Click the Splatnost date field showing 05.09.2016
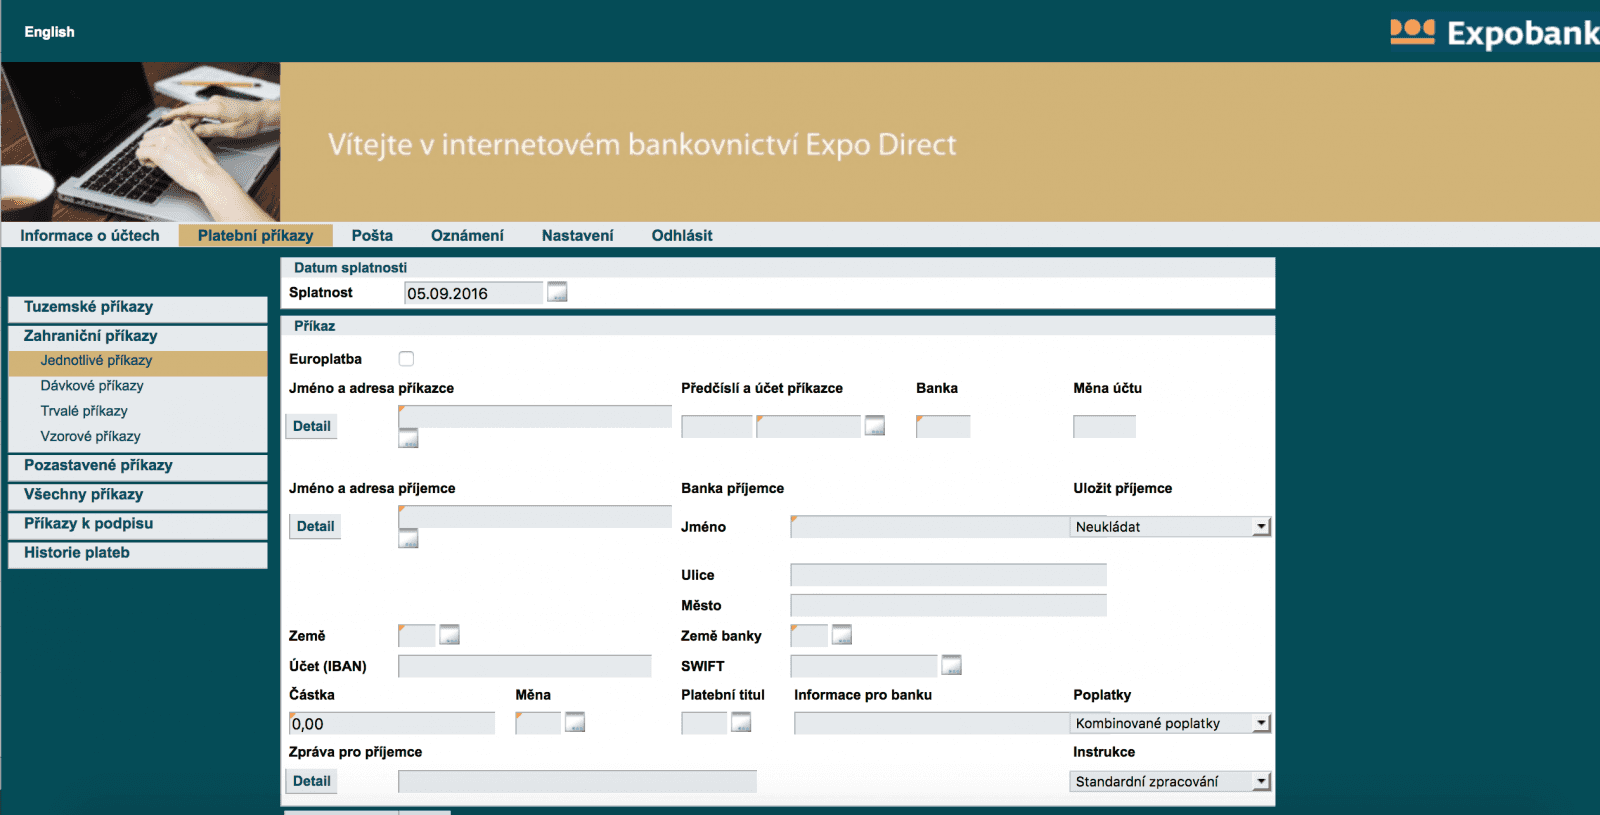The height and width of the screenshot is (815, 1600). click(x=473, y=293)
